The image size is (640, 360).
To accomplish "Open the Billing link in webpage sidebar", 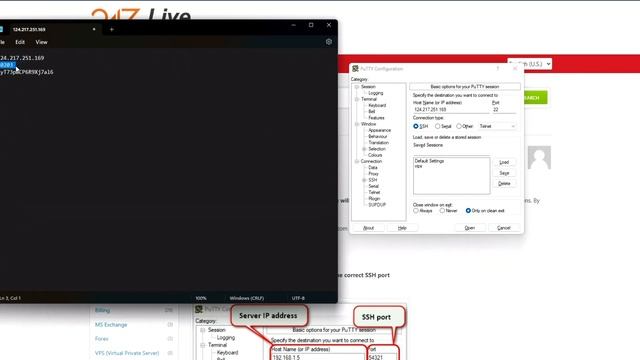I will coord(102,310).
